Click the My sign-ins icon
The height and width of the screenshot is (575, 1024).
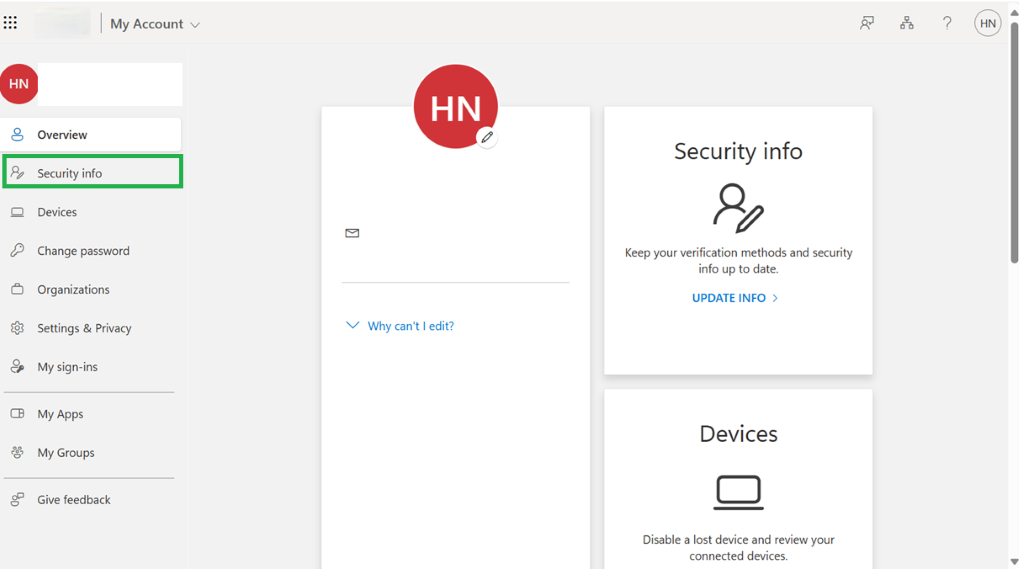click(18, 367)
